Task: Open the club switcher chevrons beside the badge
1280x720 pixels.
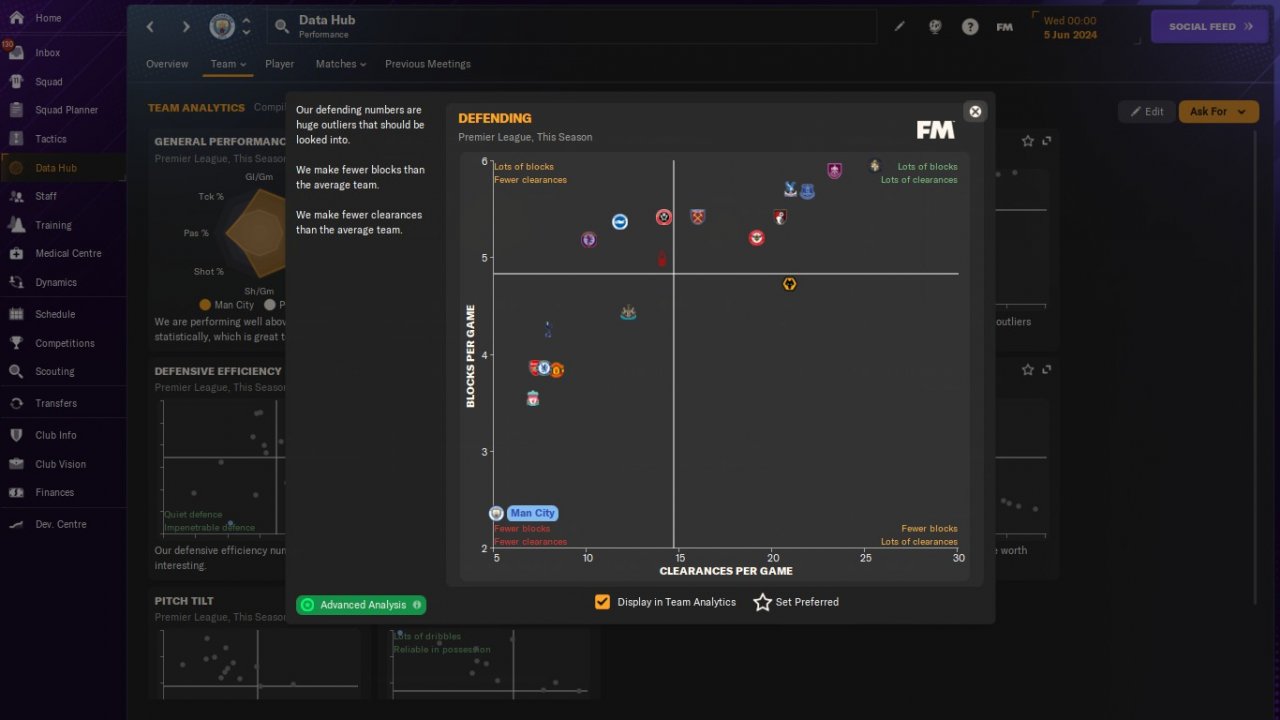Action: [246, 27]
